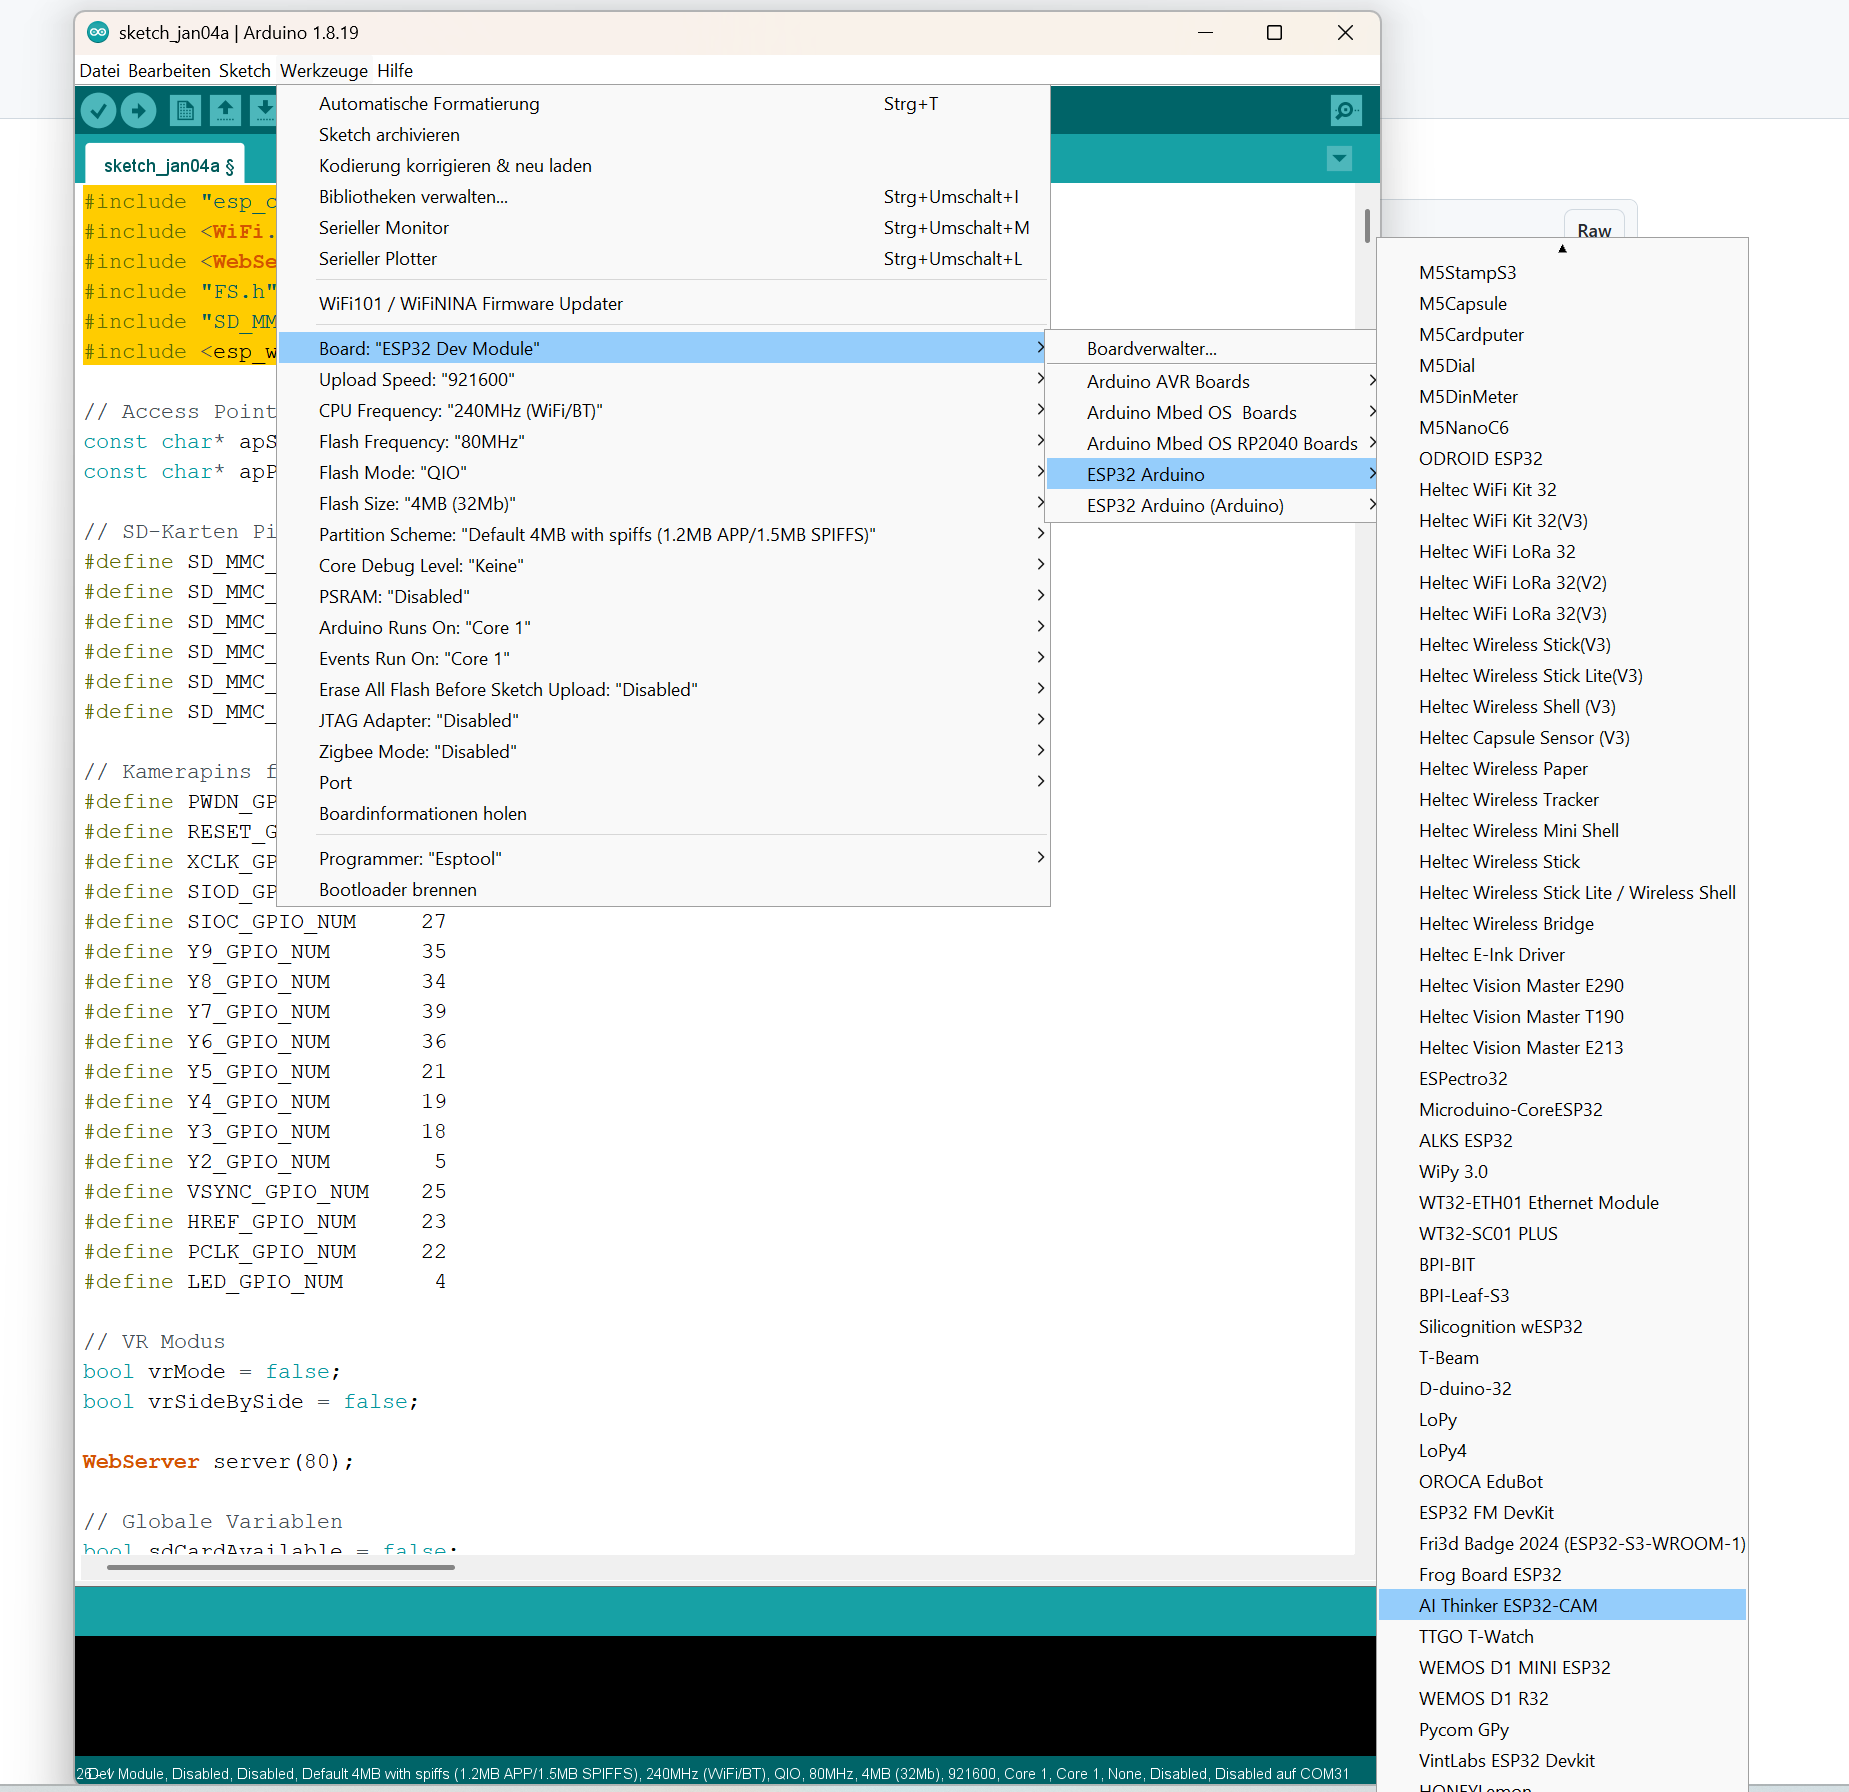The height and width of the screenshot is (1792, 1849).
Task: Select Boardverwalter from the Board submenu
Action: (x=1151, y=348)
